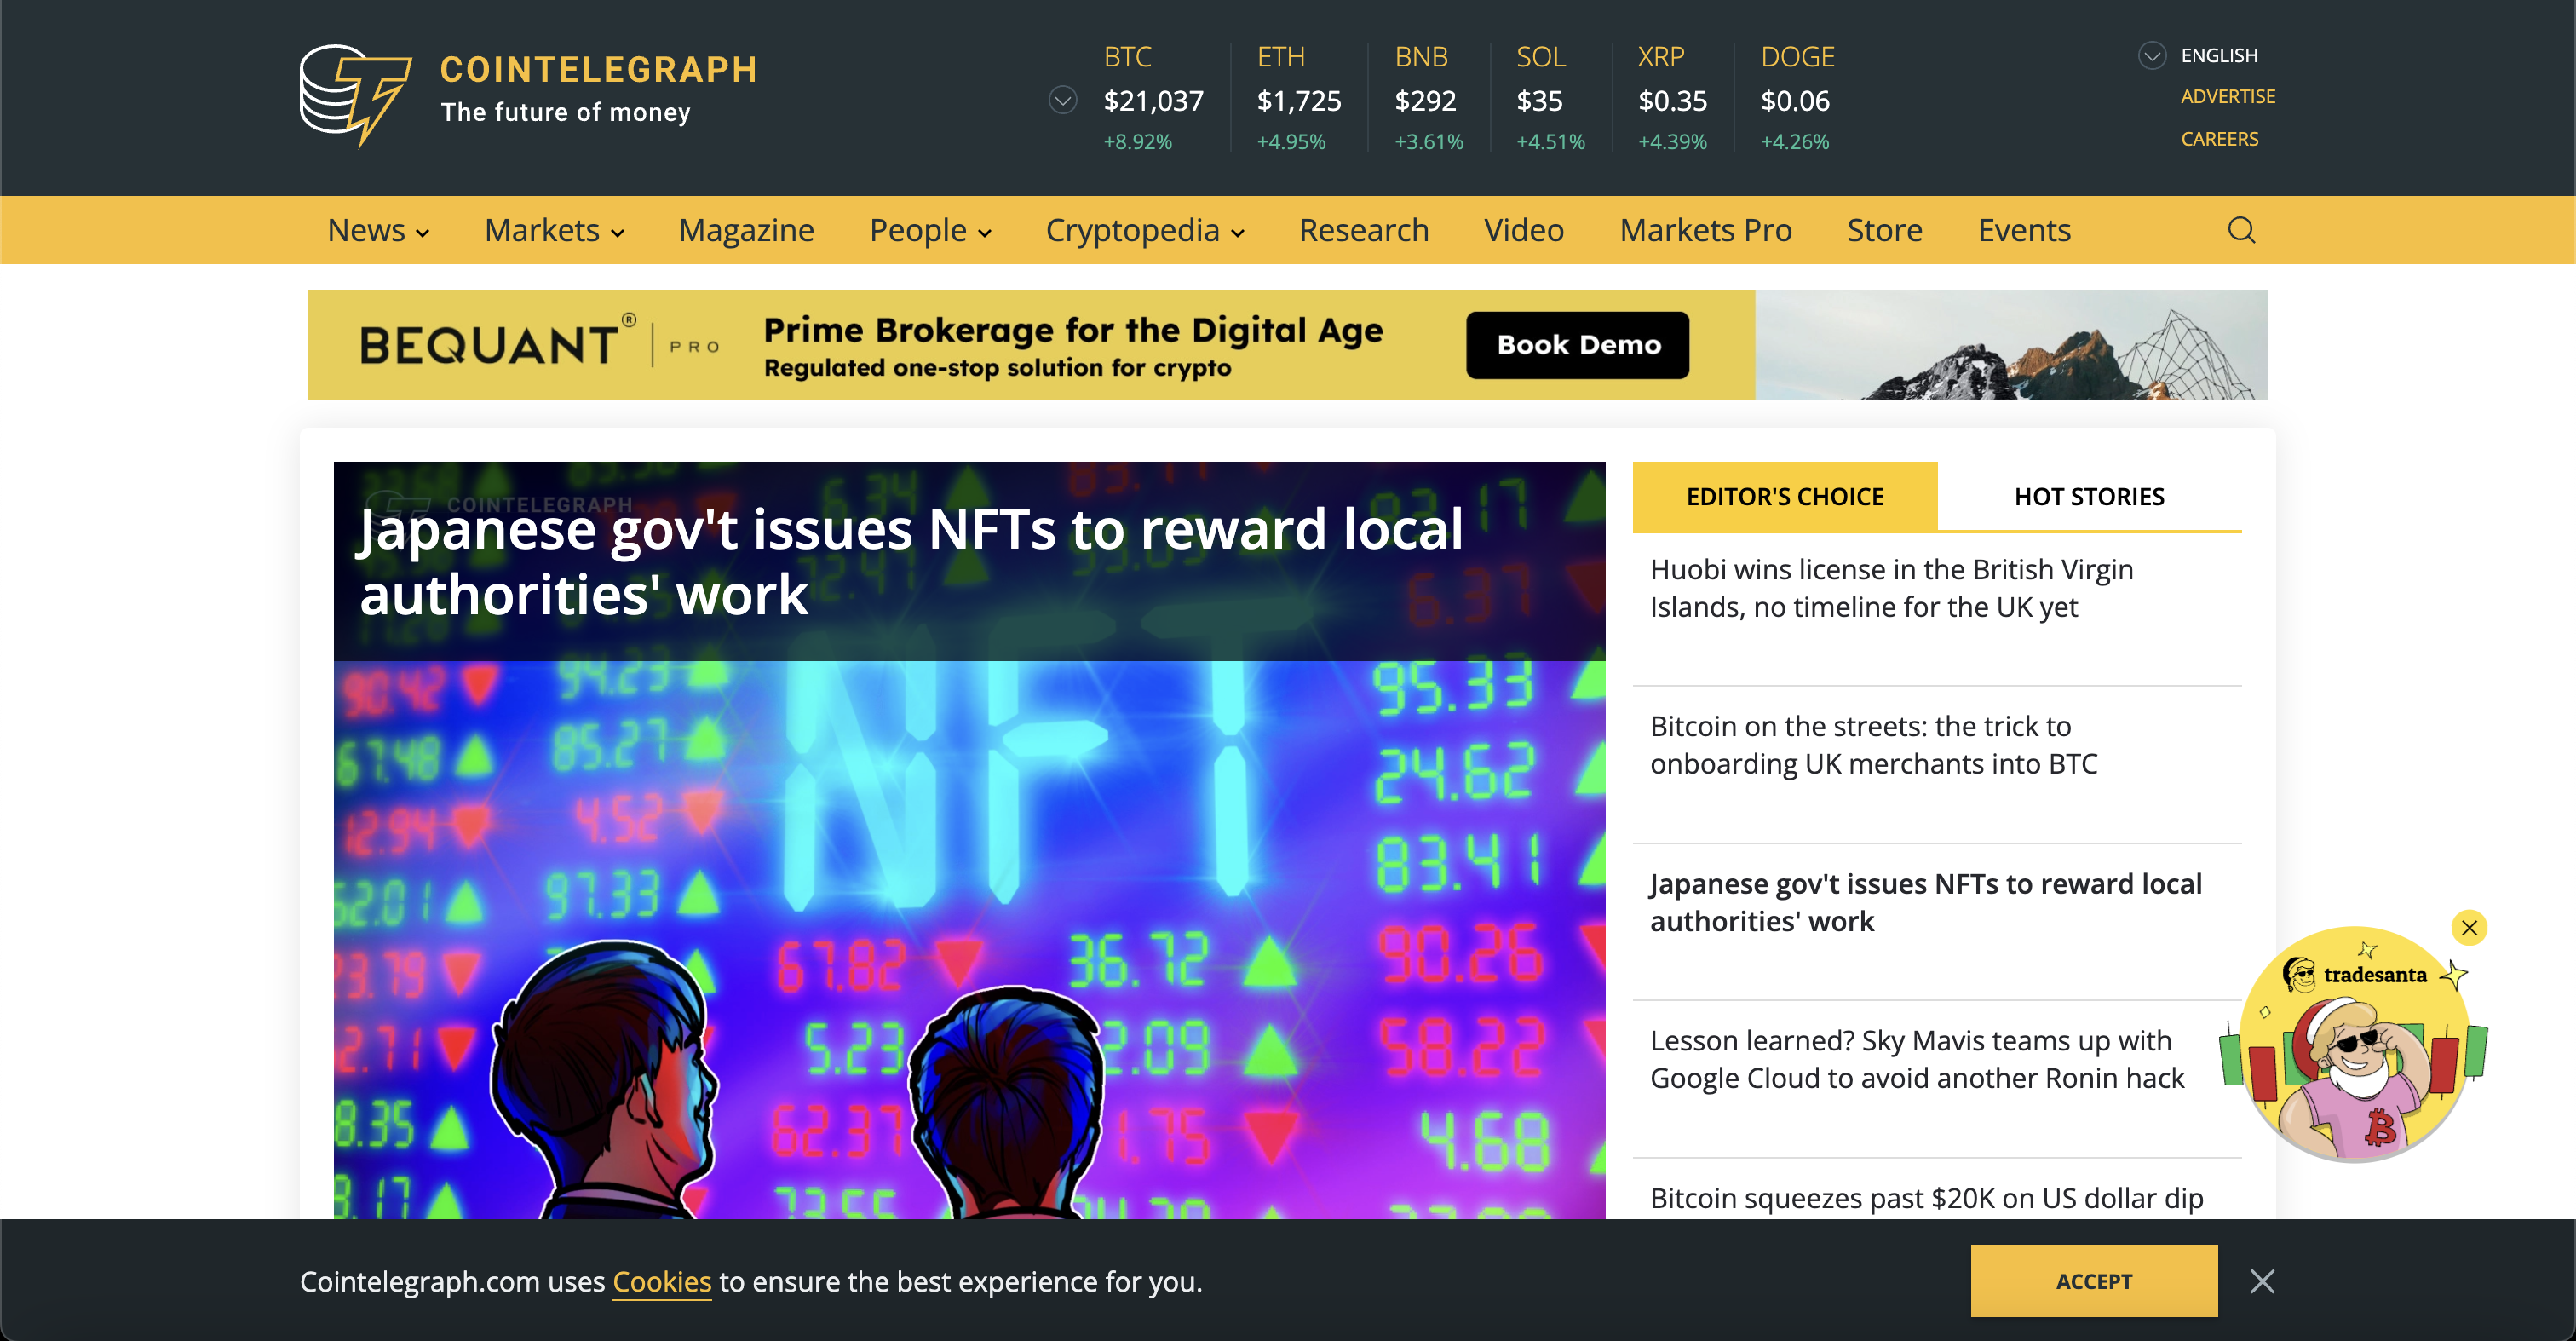Click the DOGE '+4.26%' change value
The height and width of the screenshot is (1341, 2576).
tap(1794, 142)
